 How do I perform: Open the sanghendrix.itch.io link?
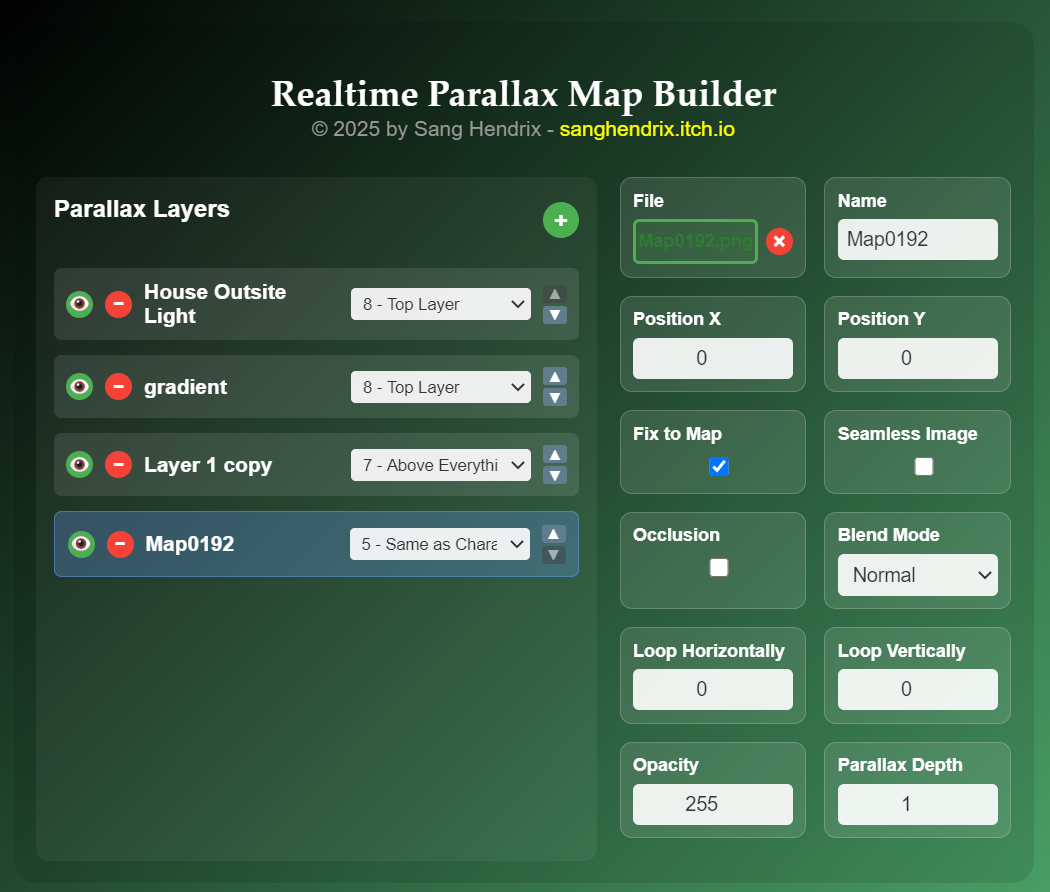coord(647,129)
